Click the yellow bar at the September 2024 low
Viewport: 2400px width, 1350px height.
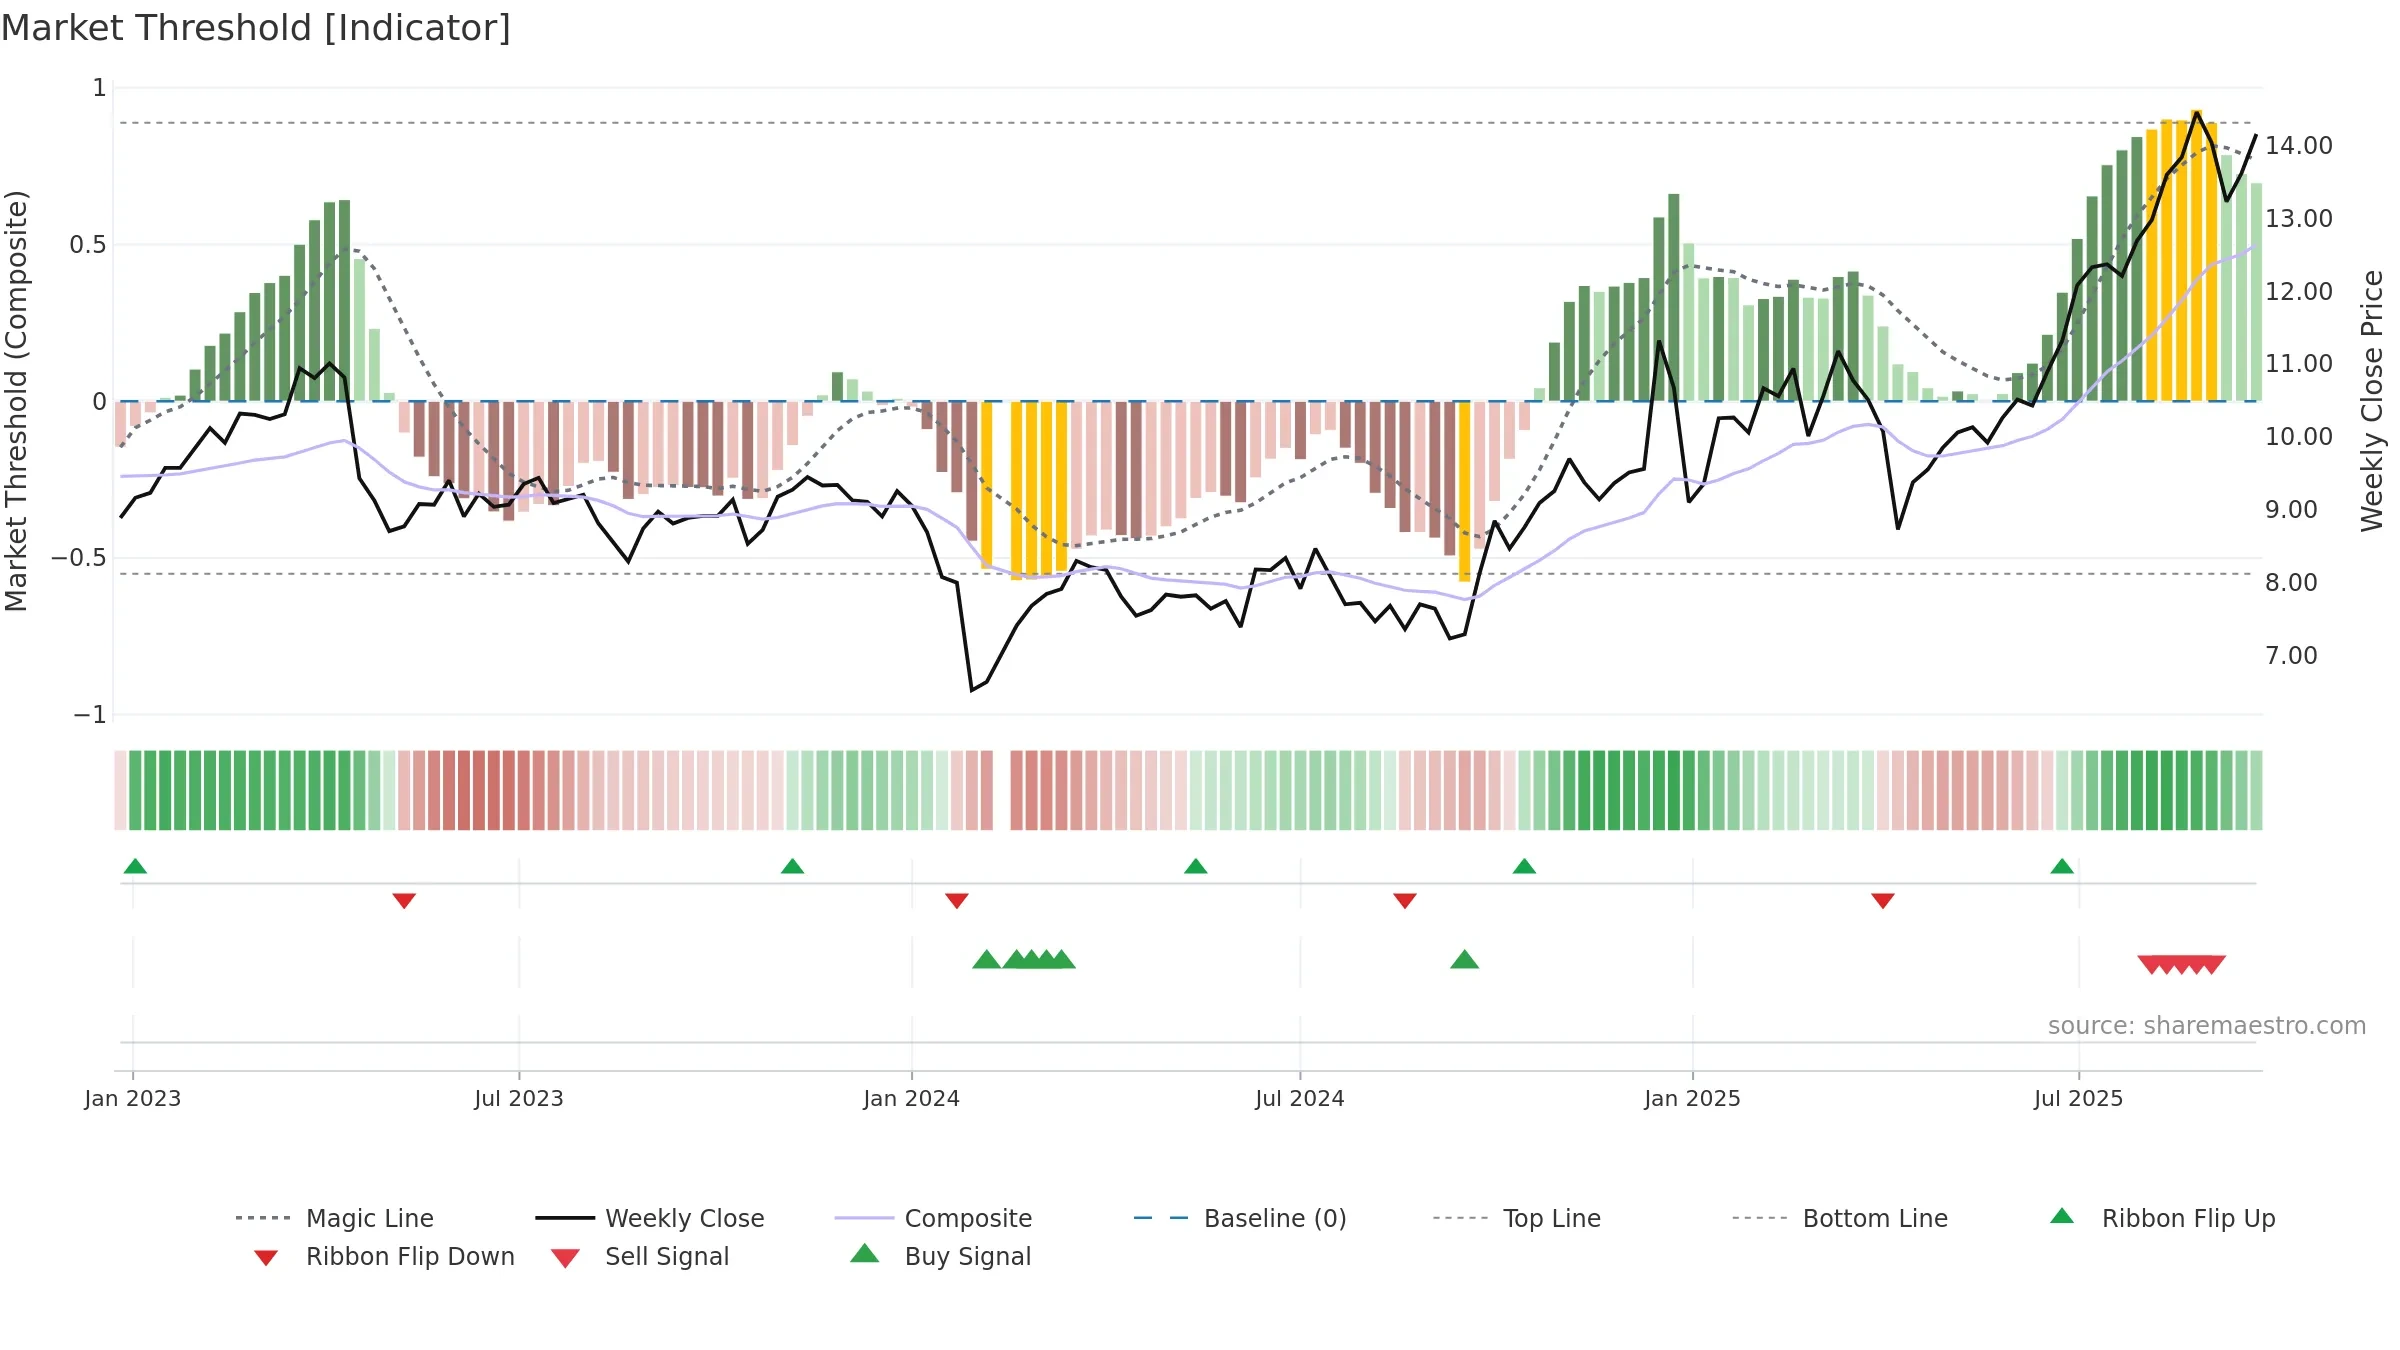pos(1464,491)
